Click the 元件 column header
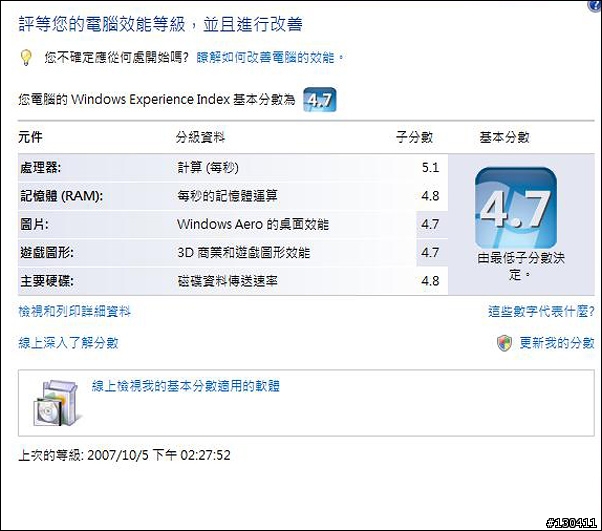 click(x=30, y=137)
